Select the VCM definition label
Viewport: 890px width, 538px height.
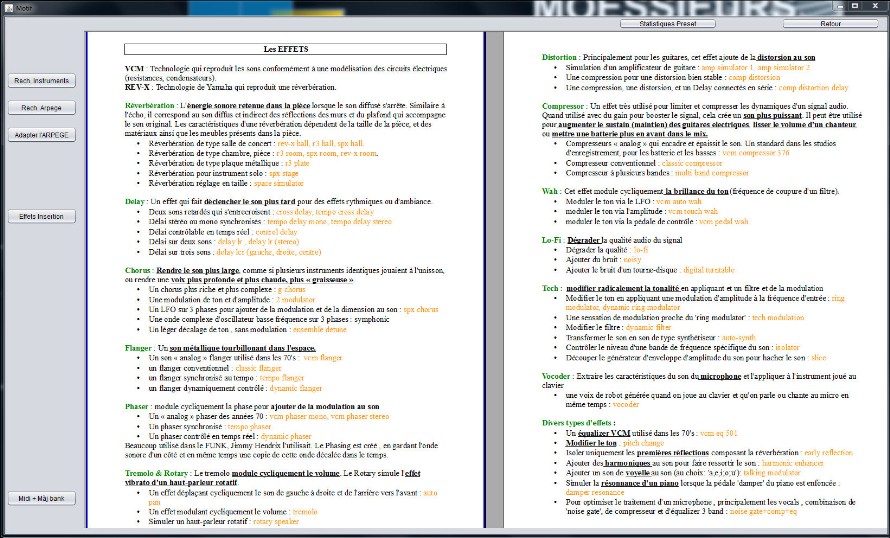tap(134, 69)
